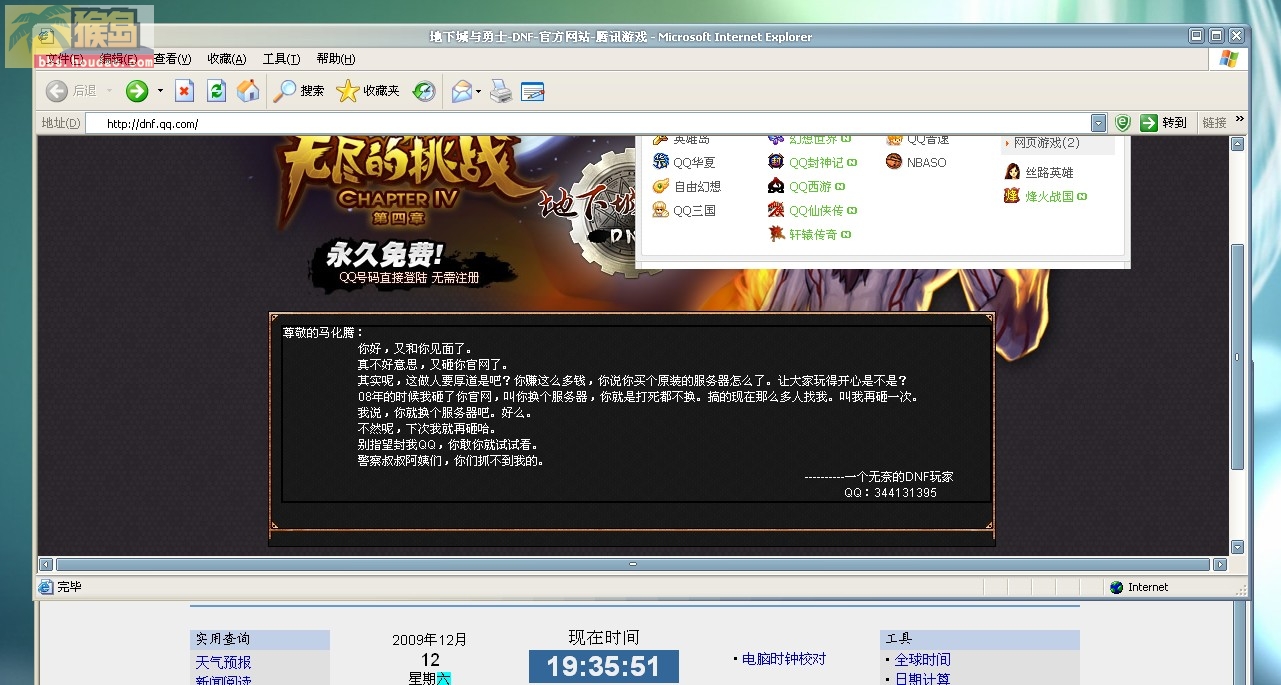Open the 自由幻想 game link
1281x685 pixels.
(x=697, y=186)
